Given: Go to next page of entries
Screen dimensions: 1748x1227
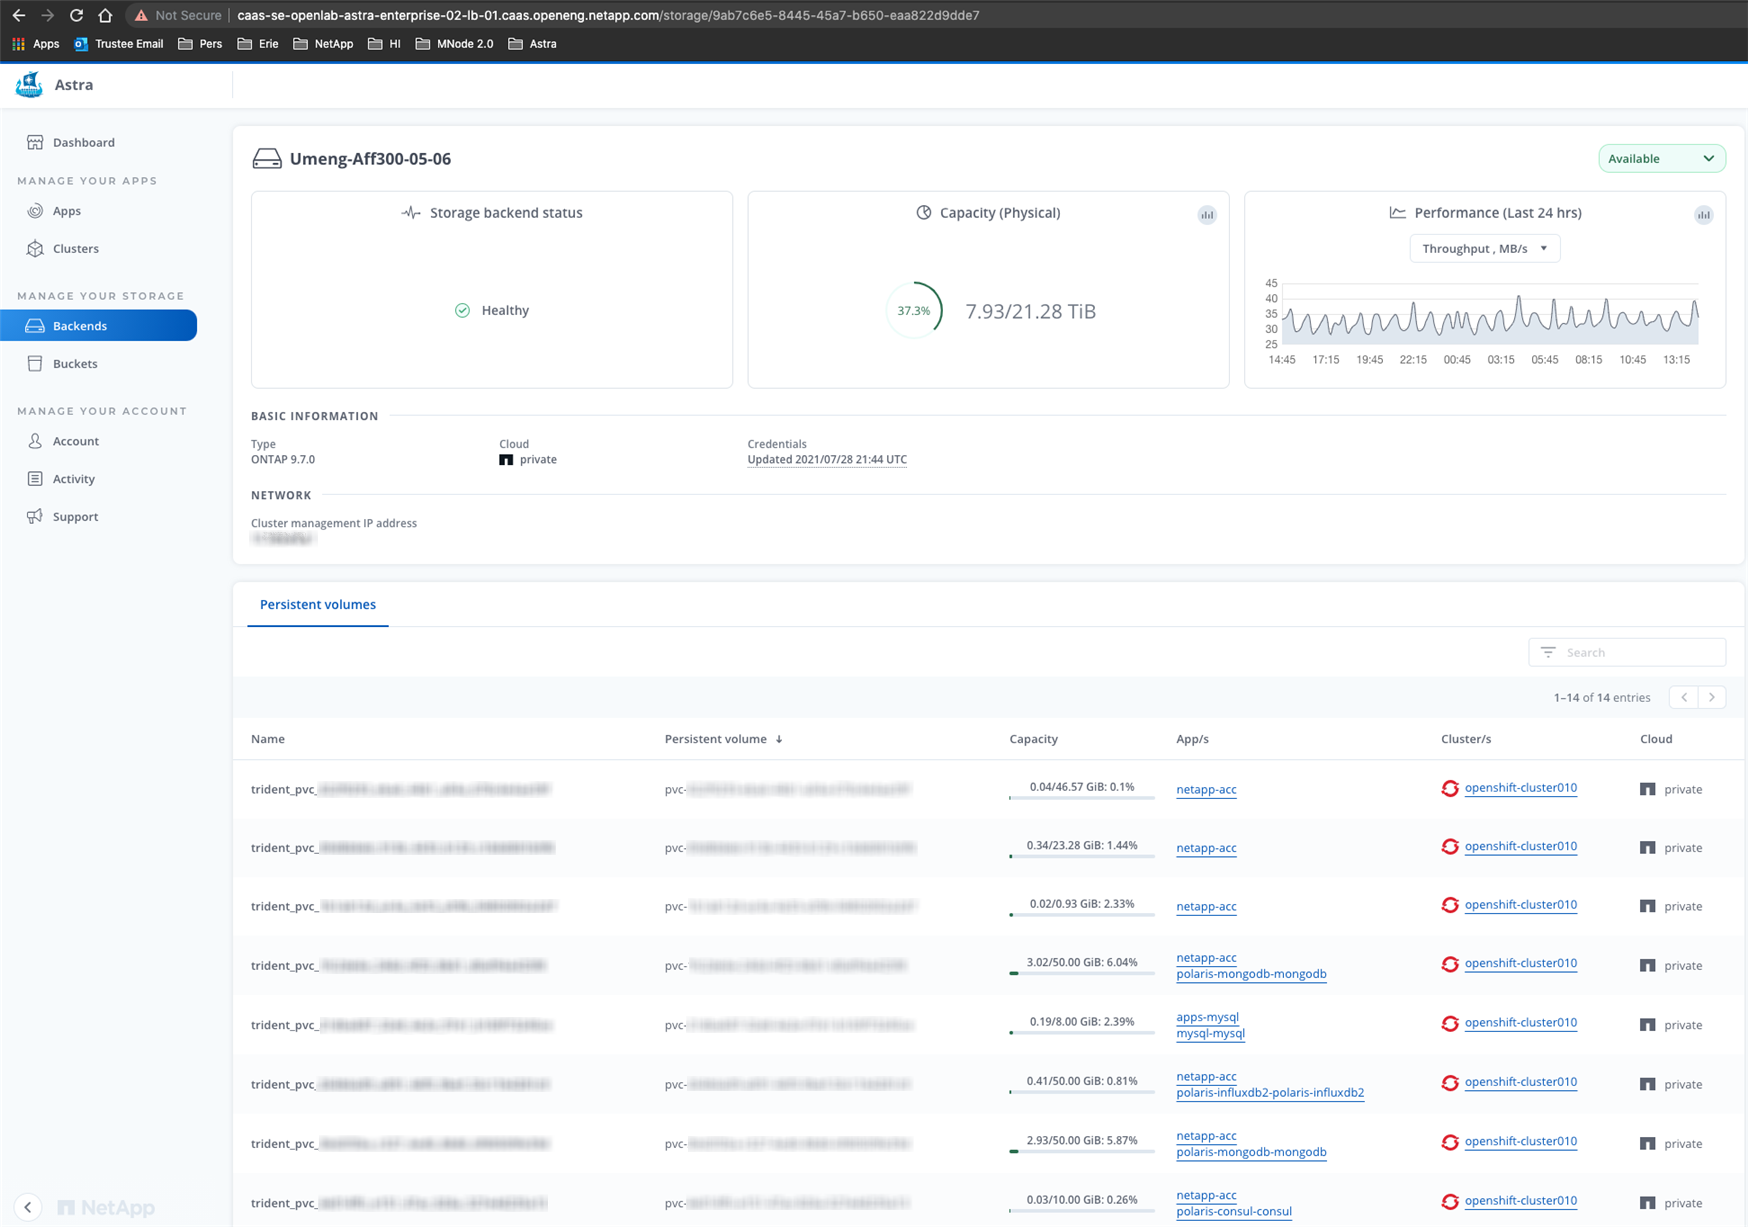Looking at the screenshot, I should click(1712, 697).
